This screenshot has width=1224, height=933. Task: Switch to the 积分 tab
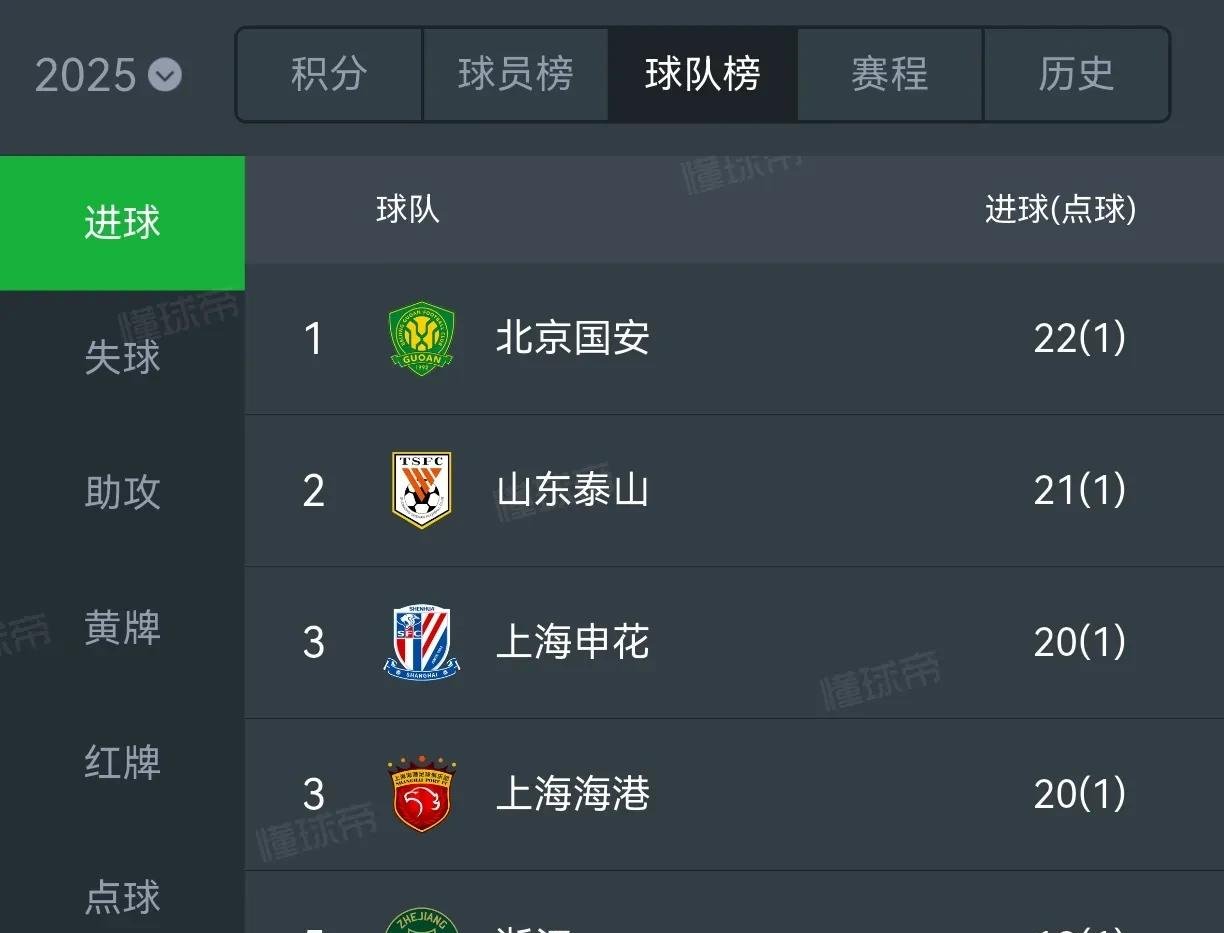click(329, 75)
